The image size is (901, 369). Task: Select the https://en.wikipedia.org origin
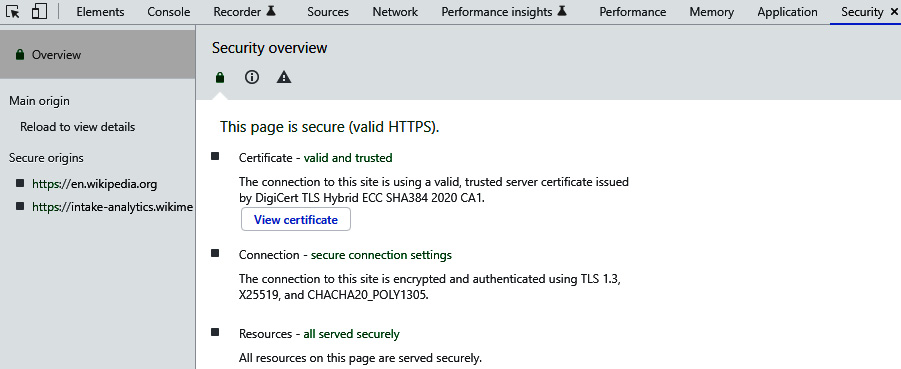94,184
